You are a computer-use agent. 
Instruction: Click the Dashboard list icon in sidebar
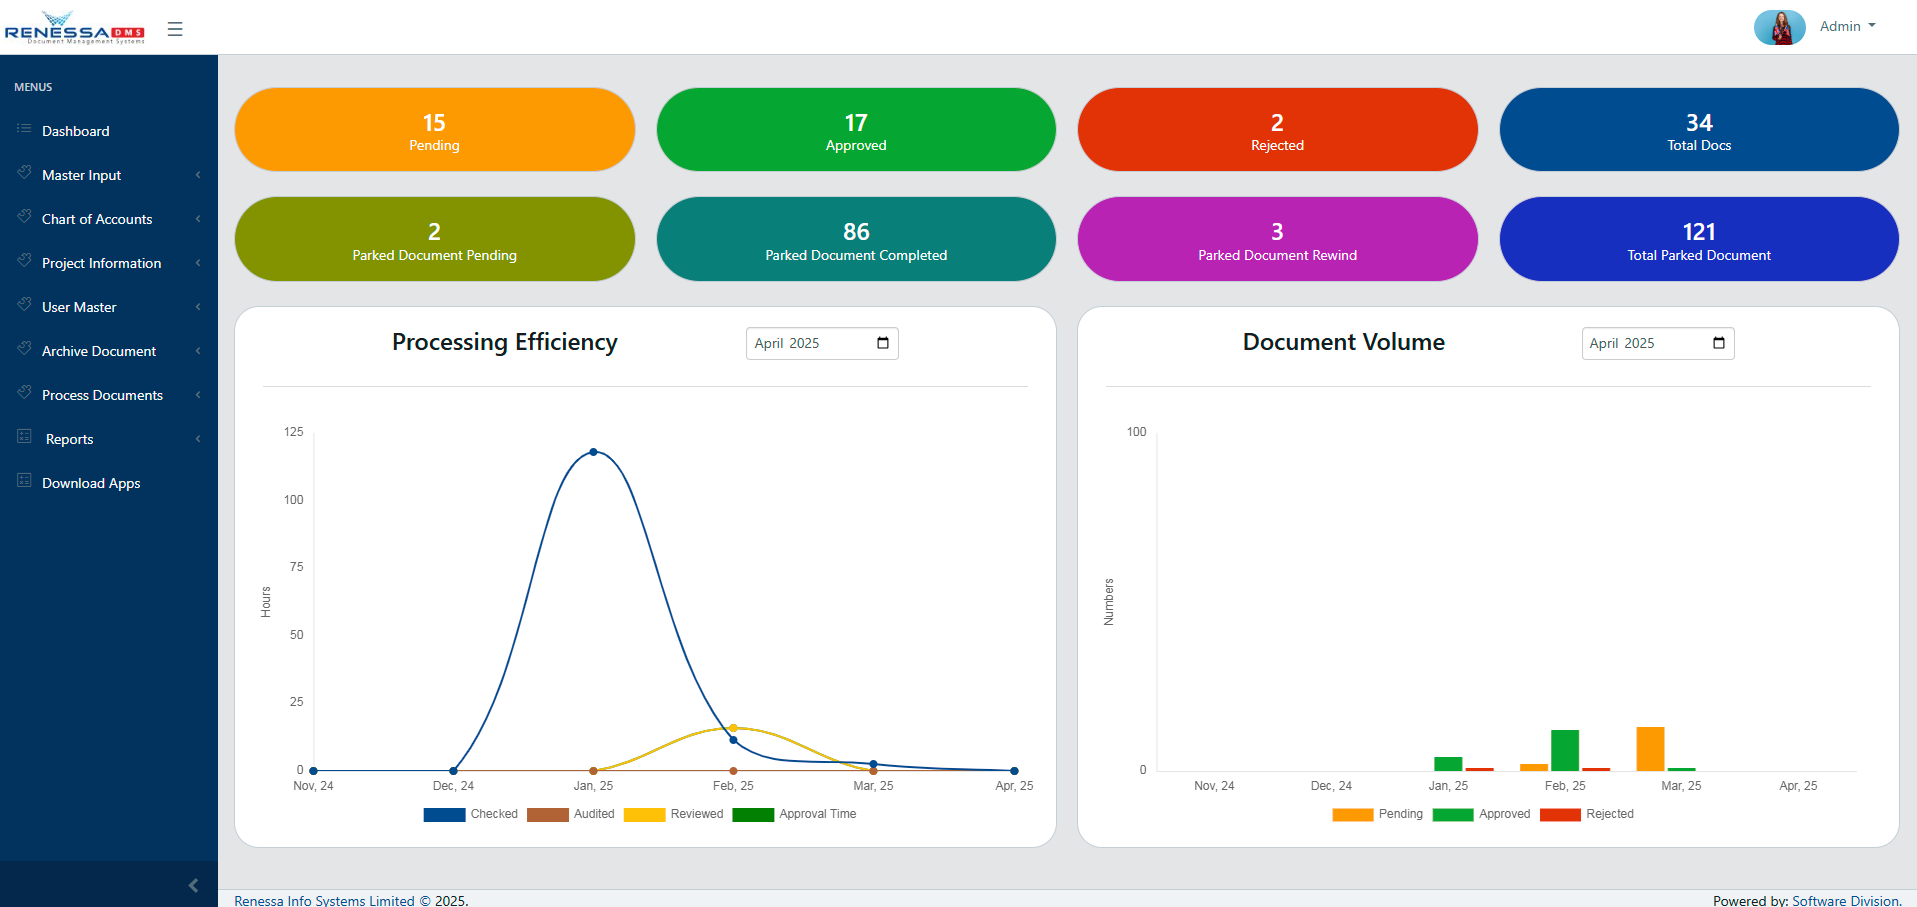(24, 129)
